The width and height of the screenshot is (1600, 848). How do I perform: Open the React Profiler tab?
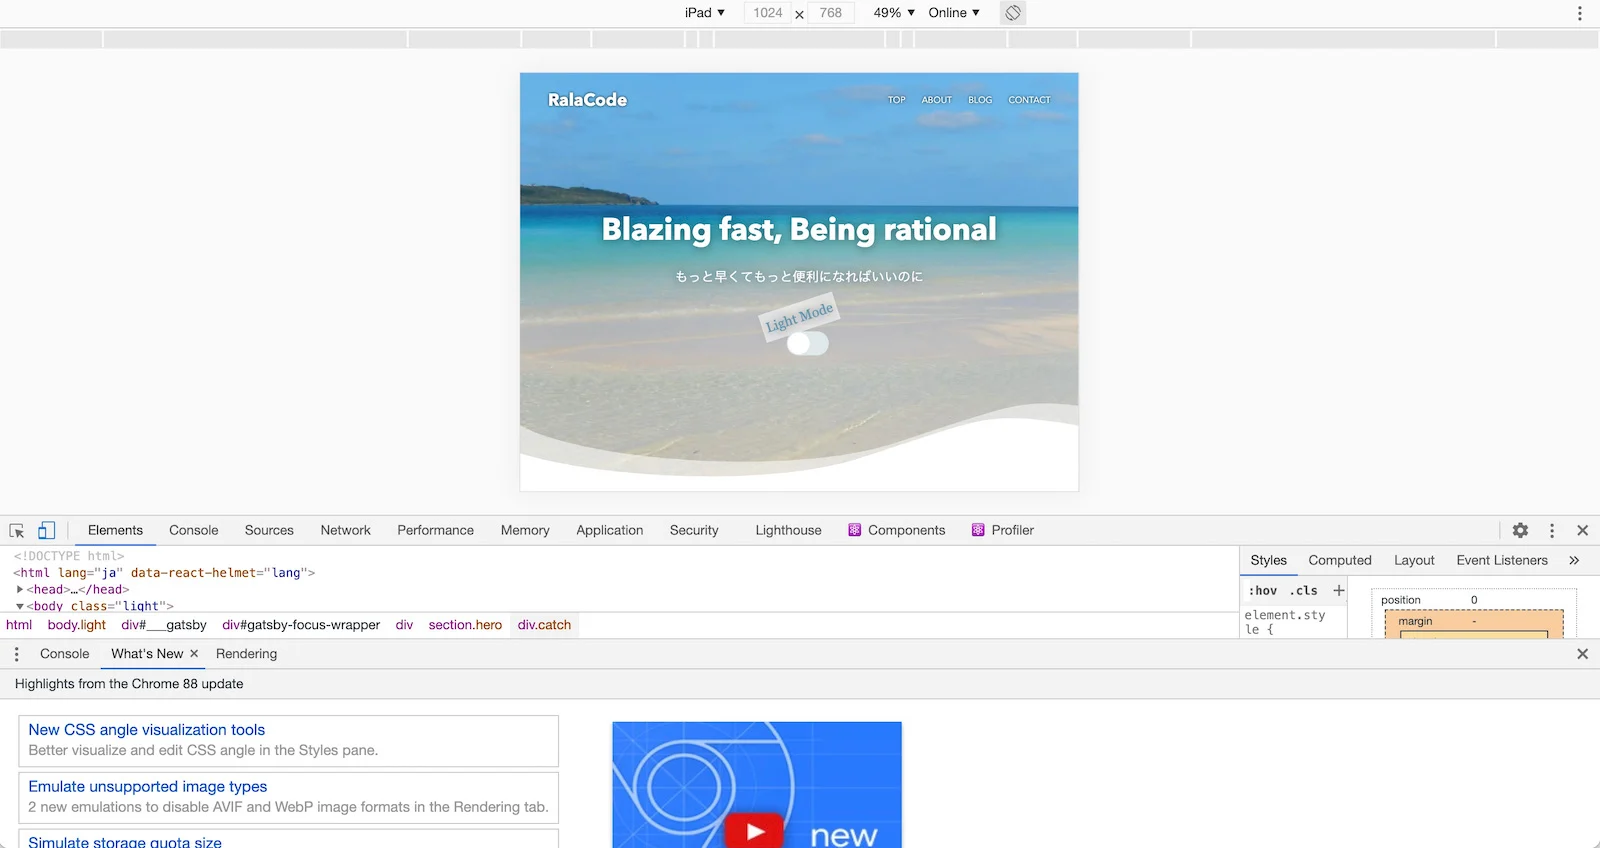[1002, 531]
